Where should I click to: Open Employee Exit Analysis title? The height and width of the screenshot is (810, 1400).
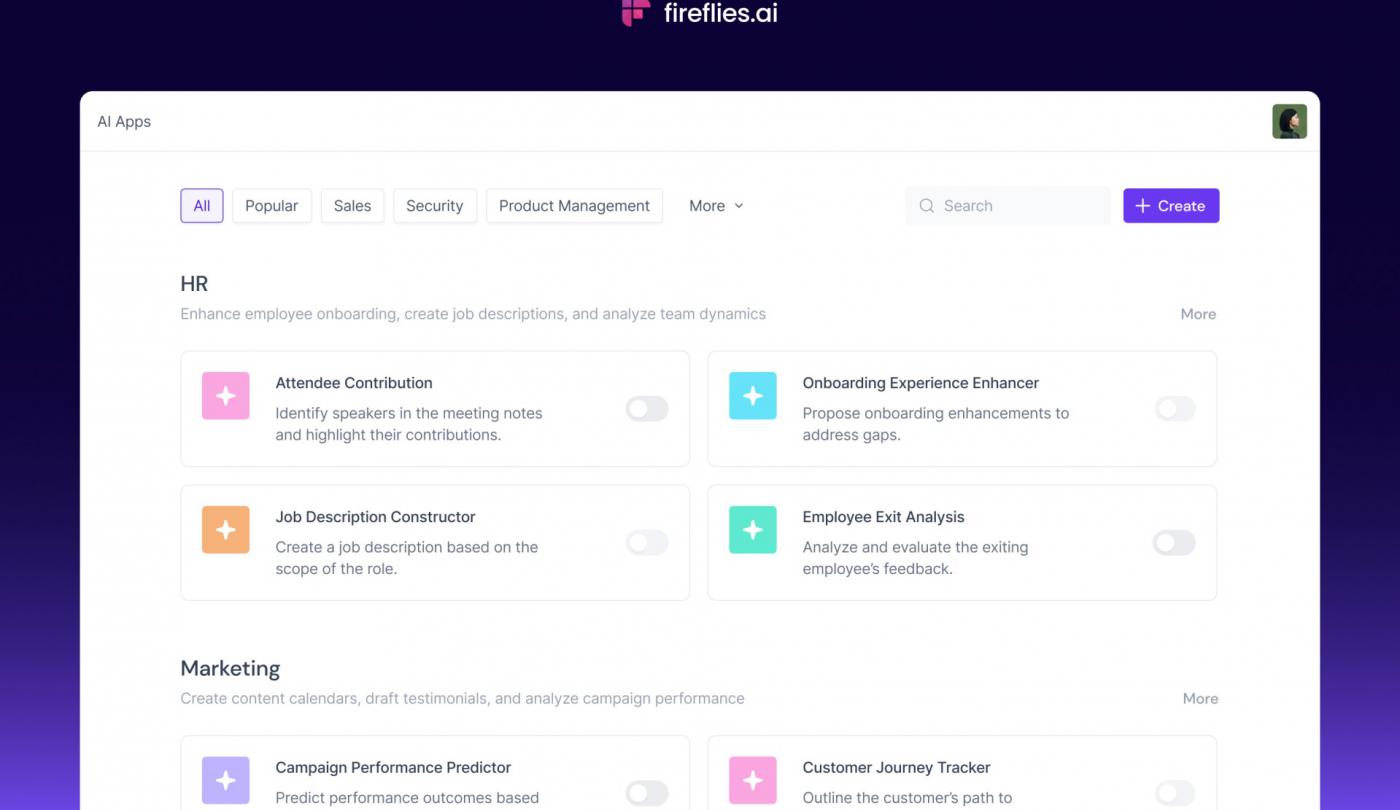pyautogui.click(x=883, y=517)
